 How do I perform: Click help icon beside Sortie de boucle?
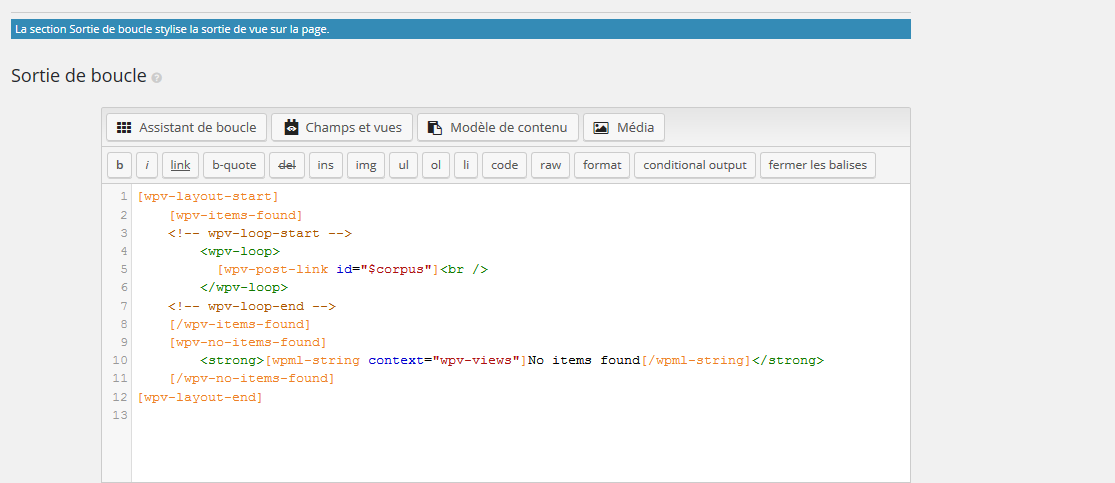[156, 78]
